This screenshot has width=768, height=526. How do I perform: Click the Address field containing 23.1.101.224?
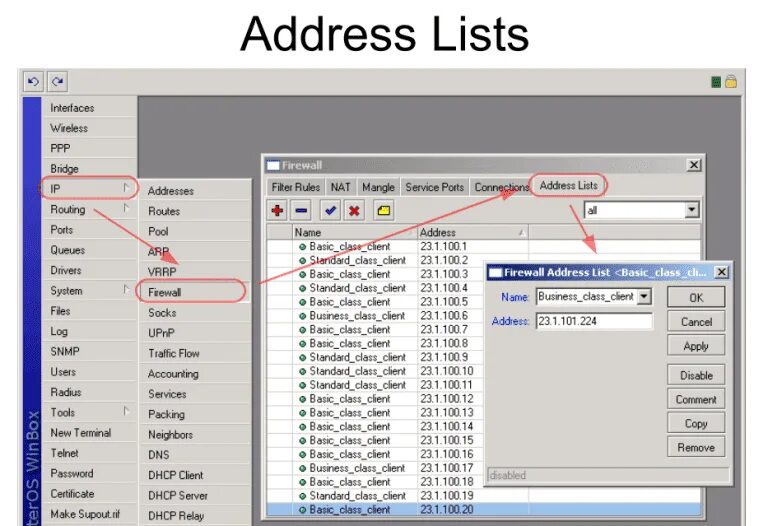(594, 321)
